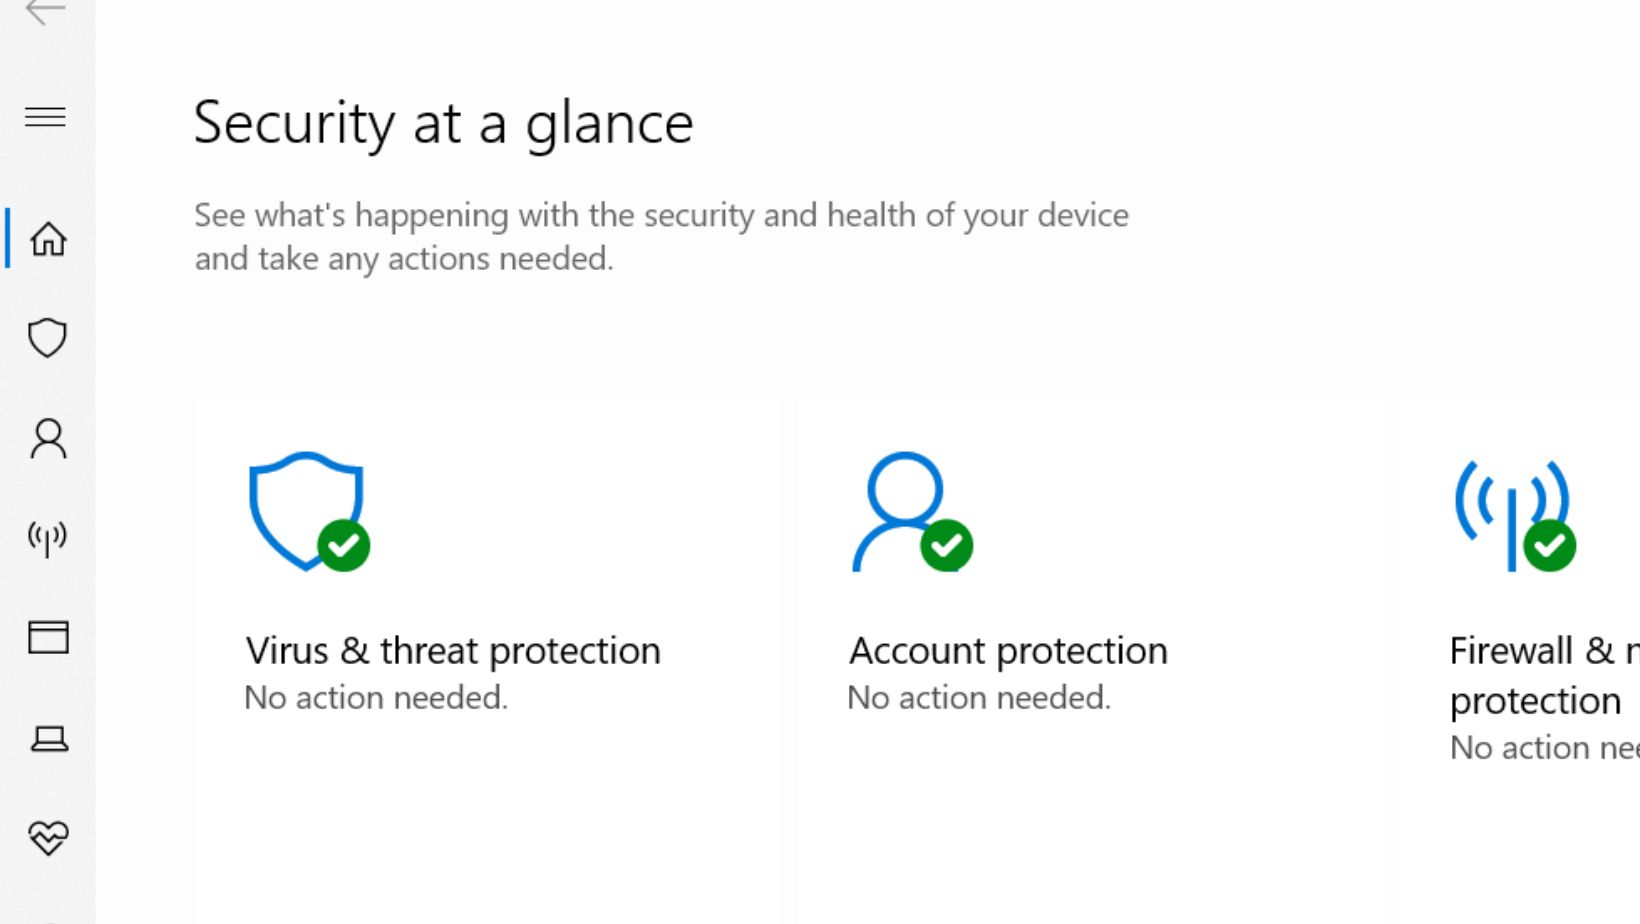Expand the hamburger navigation menu
The height and width of the screenshot is (924, 1640).
click(45, 117)
